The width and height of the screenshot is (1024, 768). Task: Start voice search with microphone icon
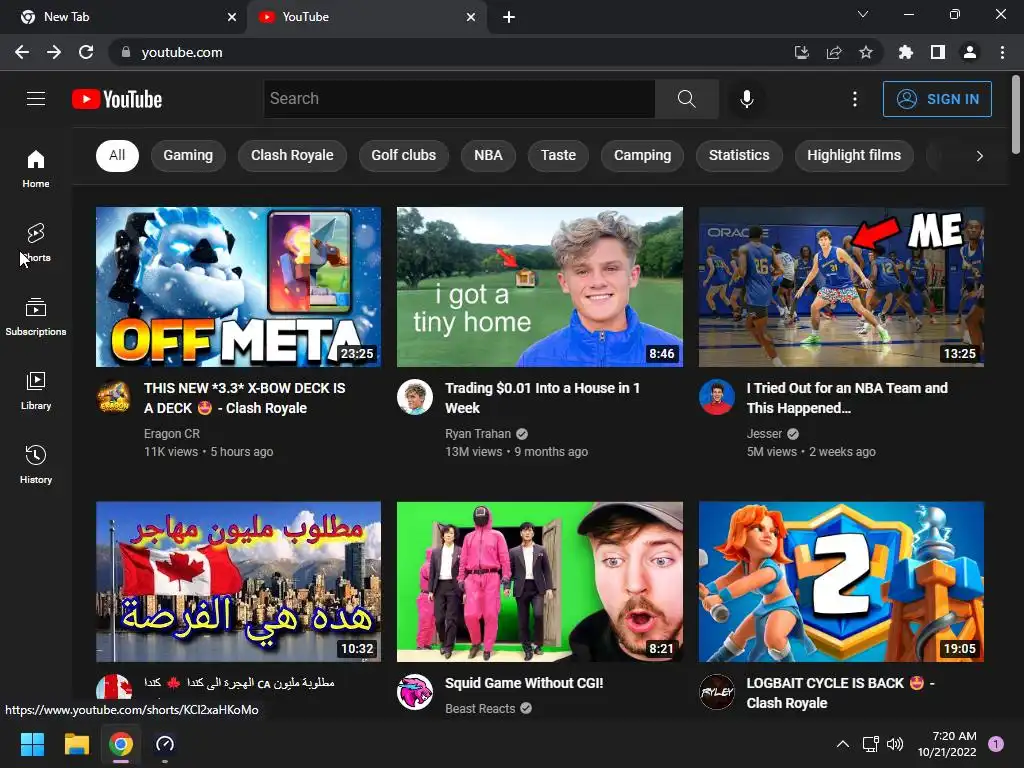coord(746,99)
